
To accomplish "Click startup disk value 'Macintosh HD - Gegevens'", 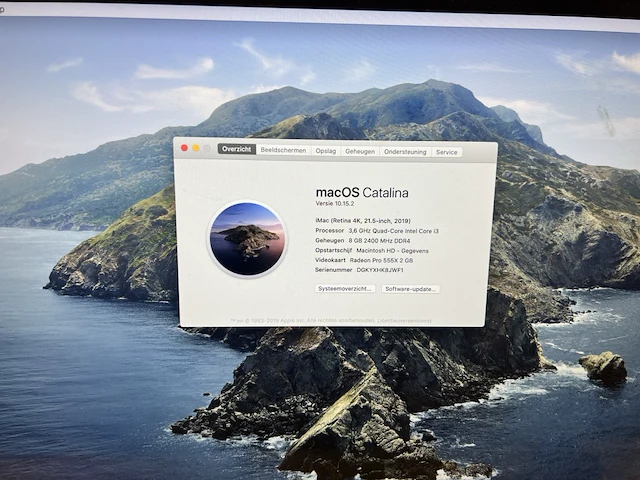I will (392, 251).
